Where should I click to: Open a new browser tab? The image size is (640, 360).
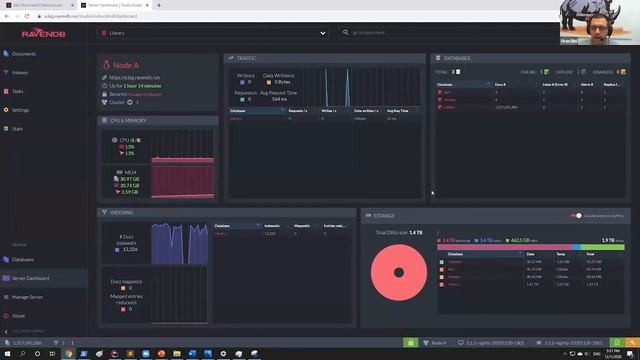[159, 5]
